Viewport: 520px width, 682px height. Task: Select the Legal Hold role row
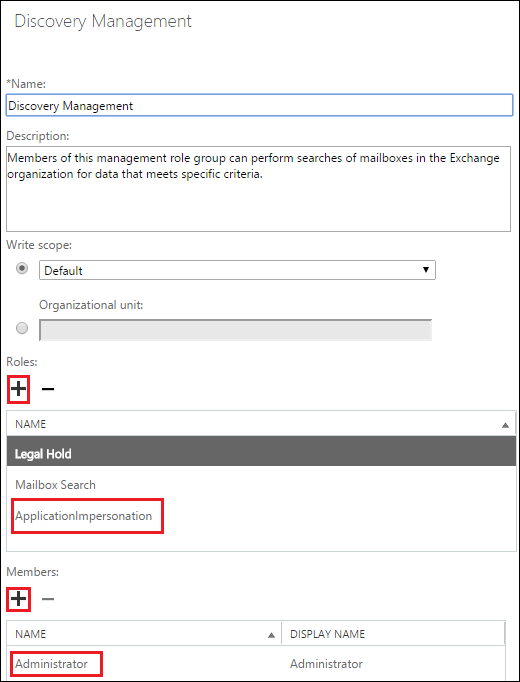261,454
